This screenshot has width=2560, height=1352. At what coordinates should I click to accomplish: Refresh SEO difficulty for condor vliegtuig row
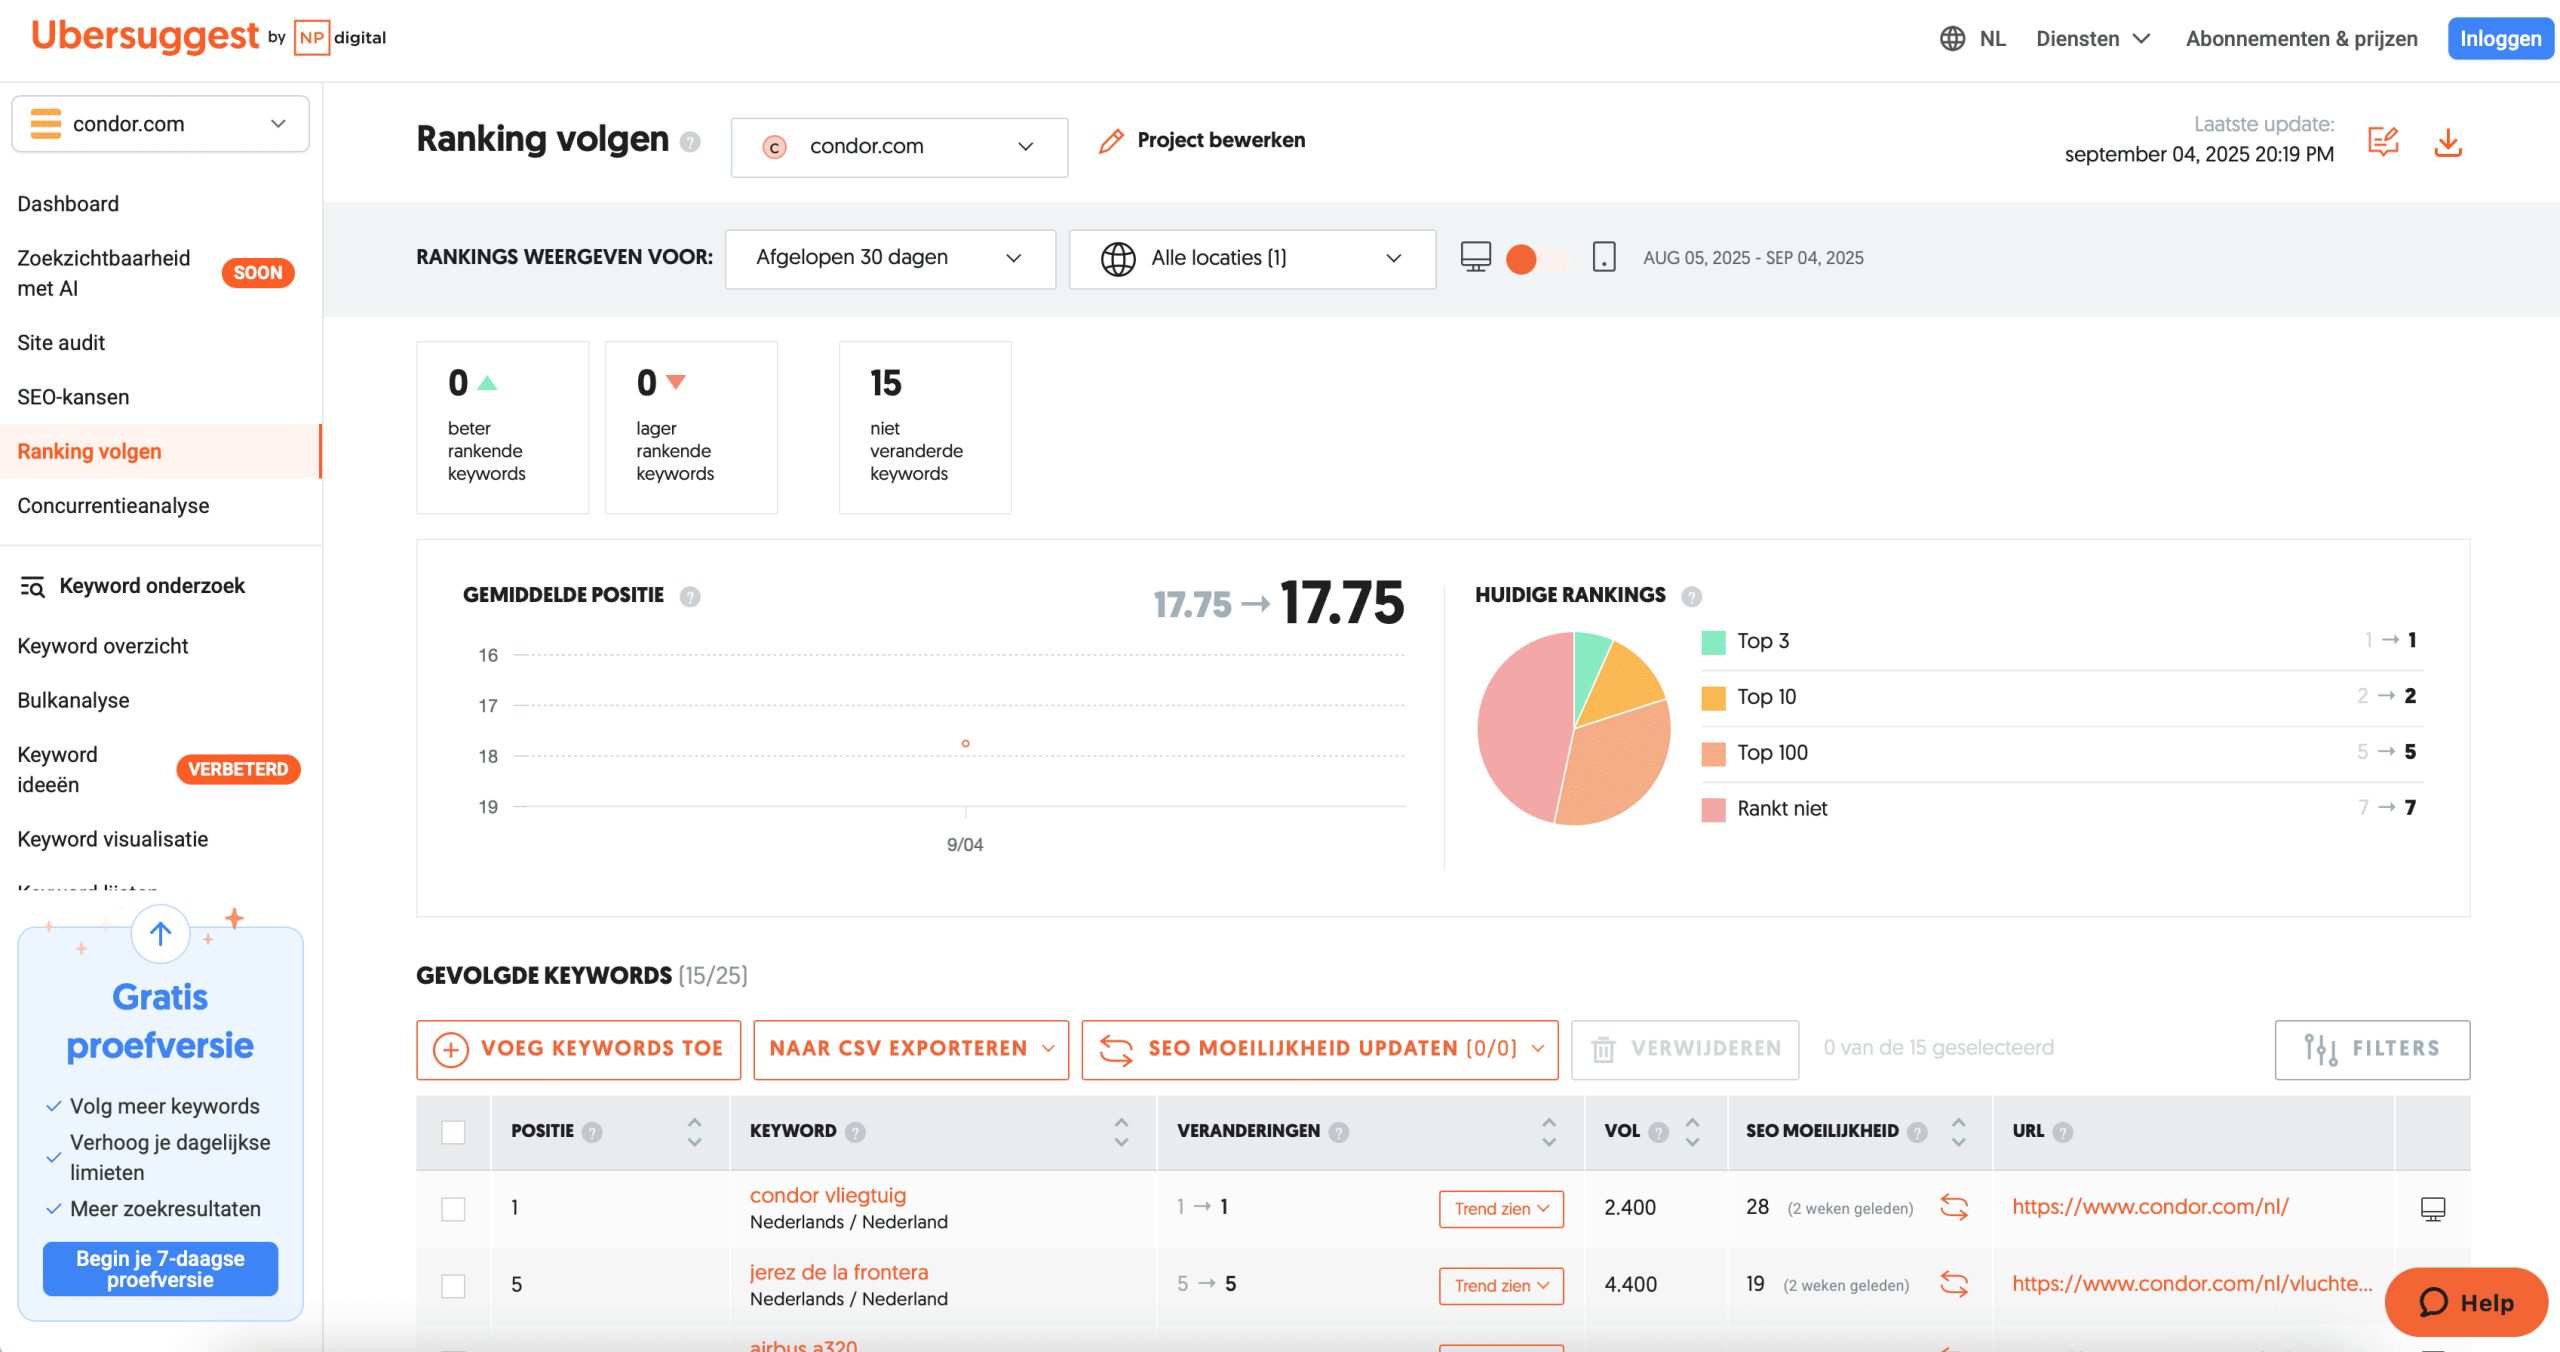coord(1954,1207)
